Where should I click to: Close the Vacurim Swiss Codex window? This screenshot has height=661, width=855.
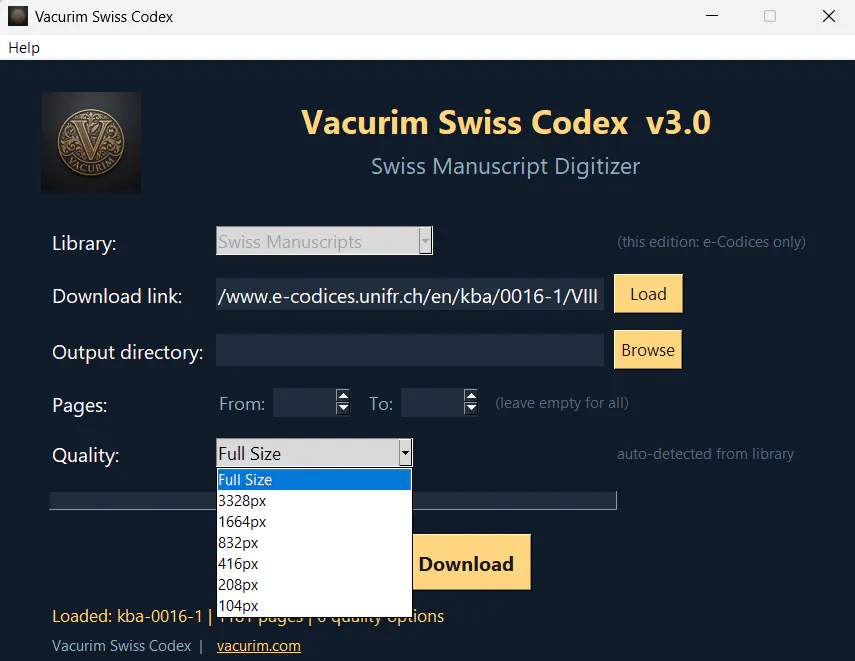[x=829, y=16]
